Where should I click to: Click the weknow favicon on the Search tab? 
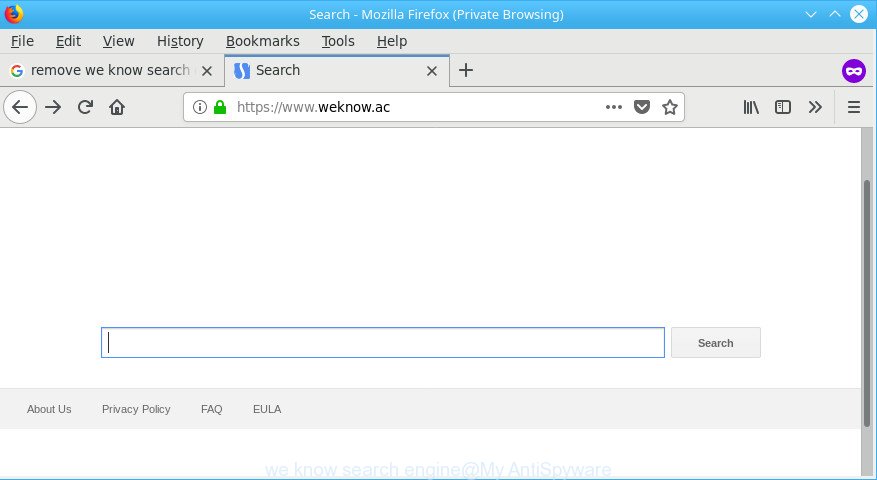(242, 70)
